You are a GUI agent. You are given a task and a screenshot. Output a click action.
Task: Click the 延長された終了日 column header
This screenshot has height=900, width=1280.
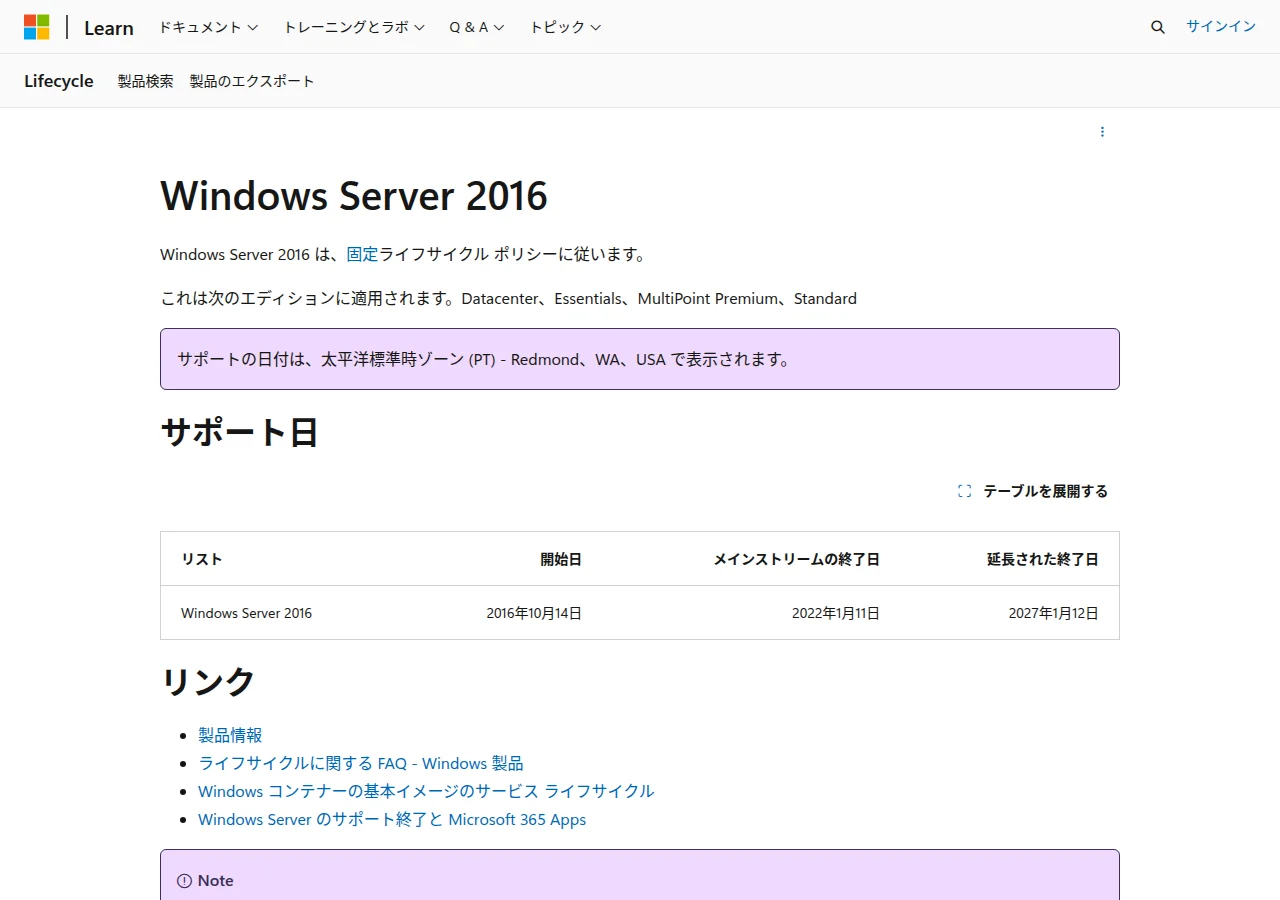pyautogui.click(x=1043, y=559)
